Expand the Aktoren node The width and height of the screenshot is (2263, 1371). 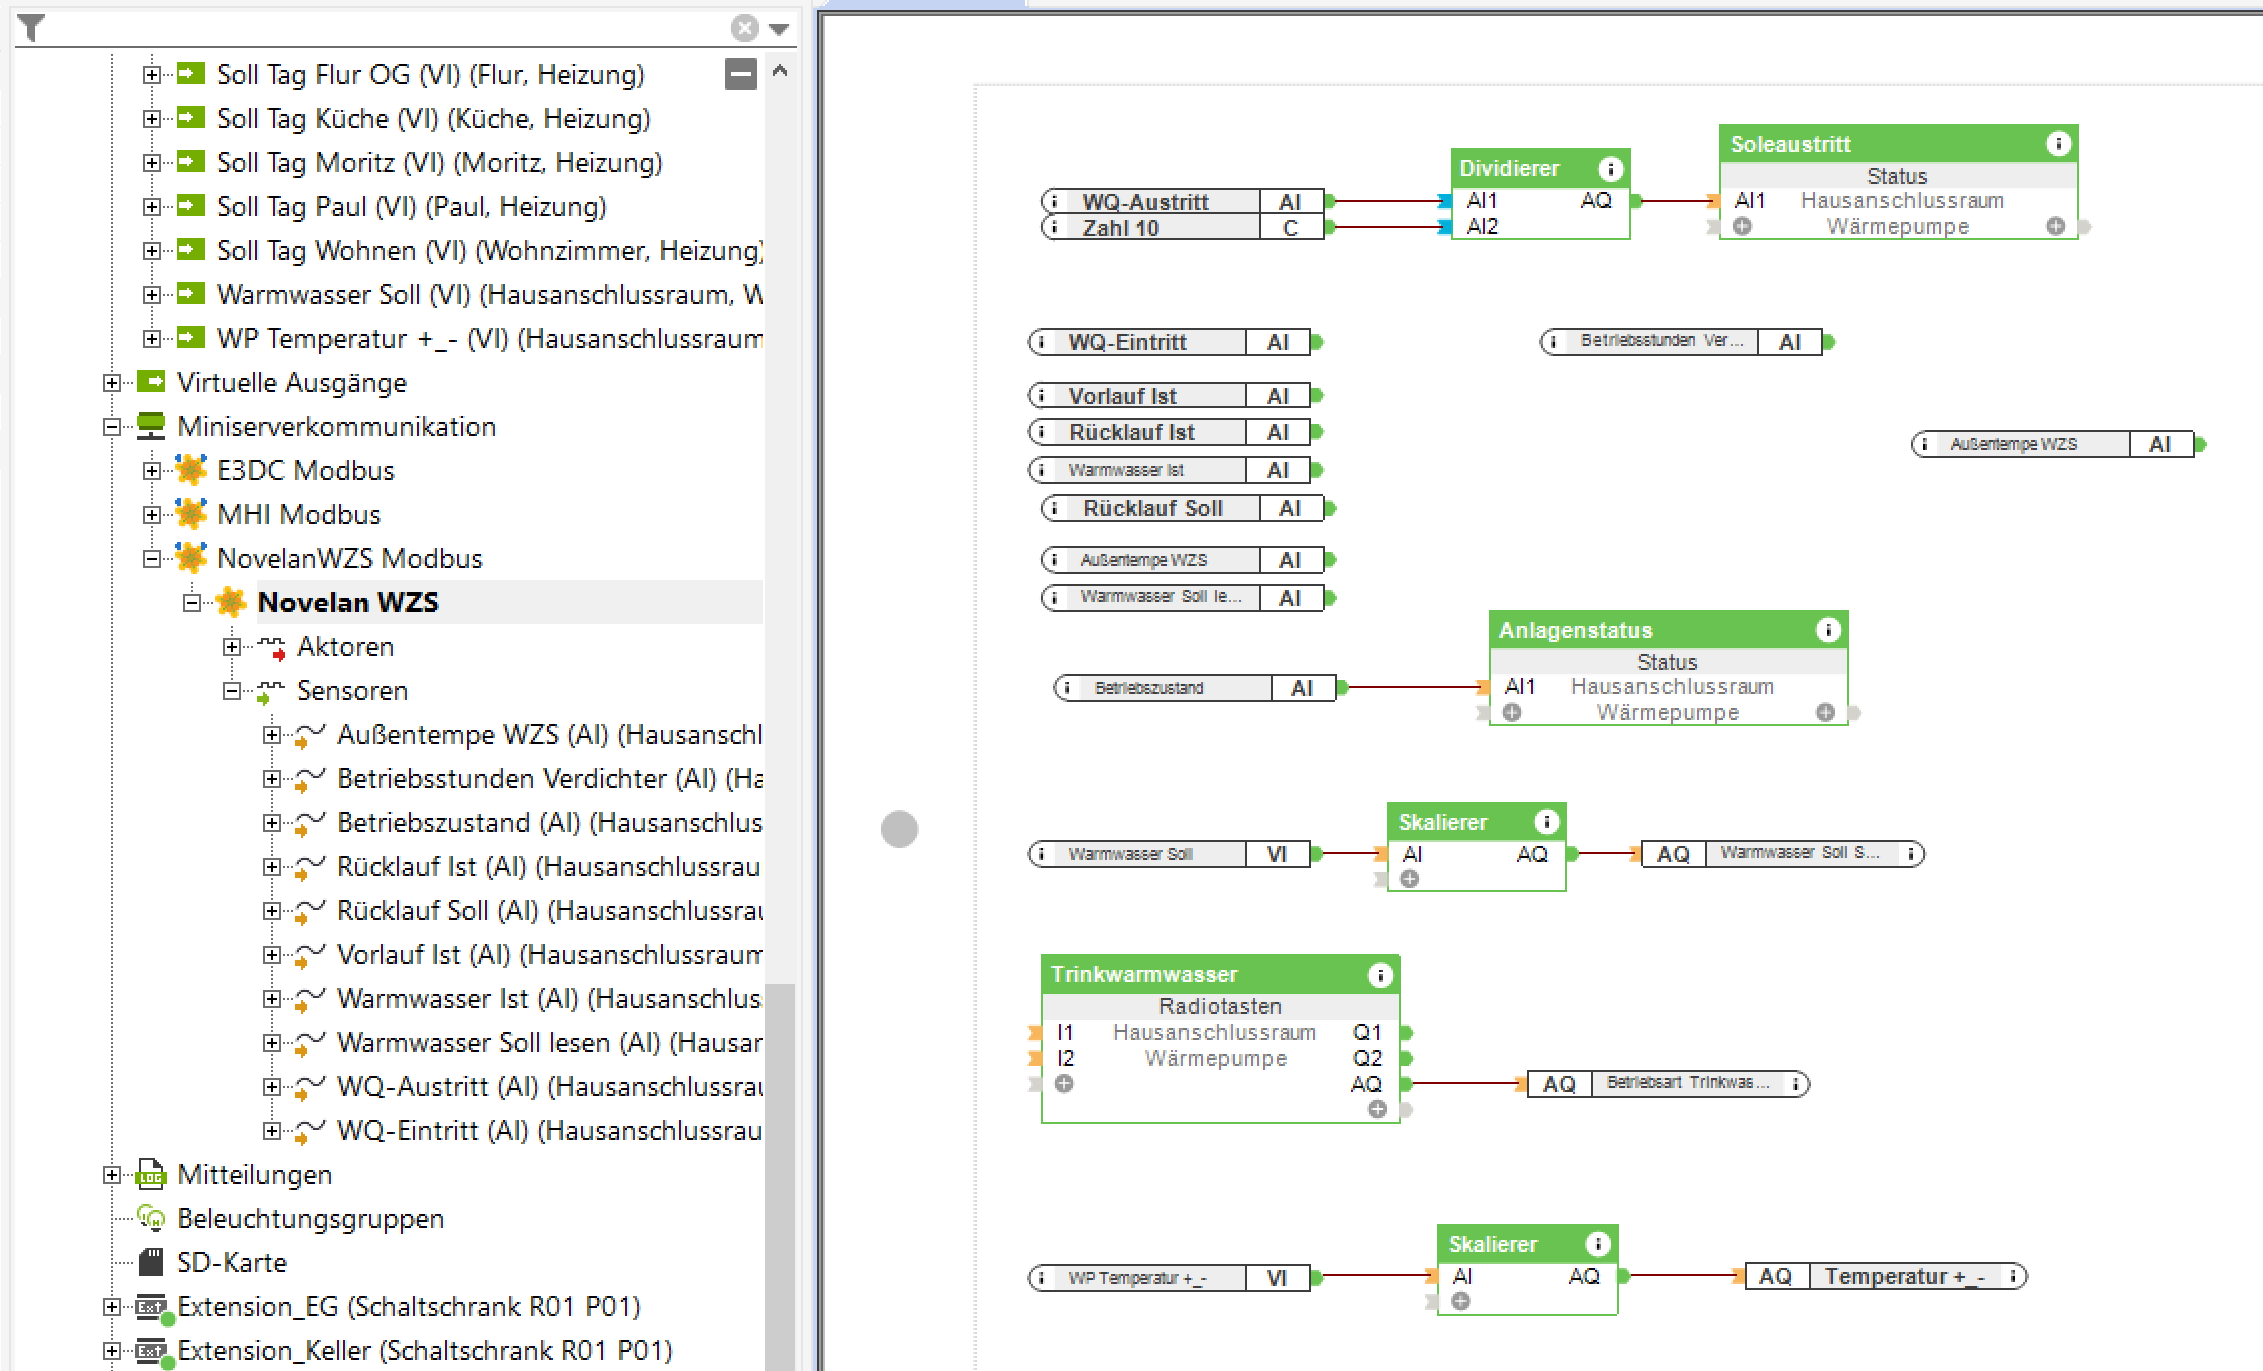(232, 647)
